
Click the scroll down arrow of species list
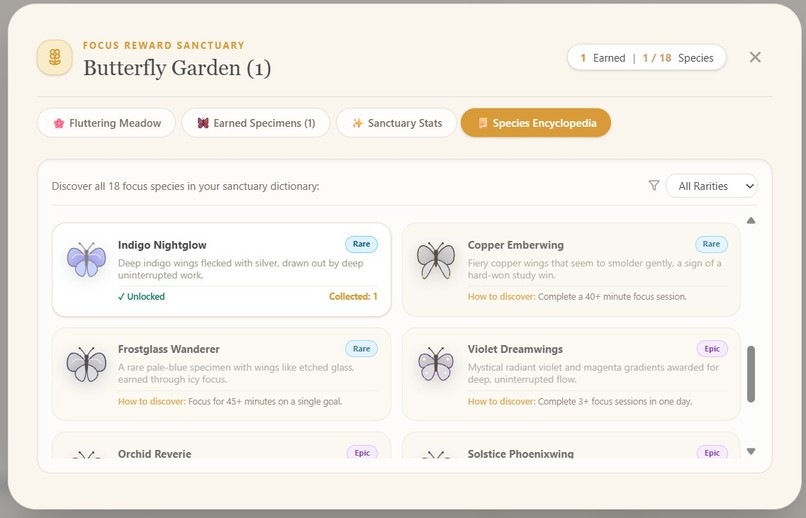pos(750,451)
